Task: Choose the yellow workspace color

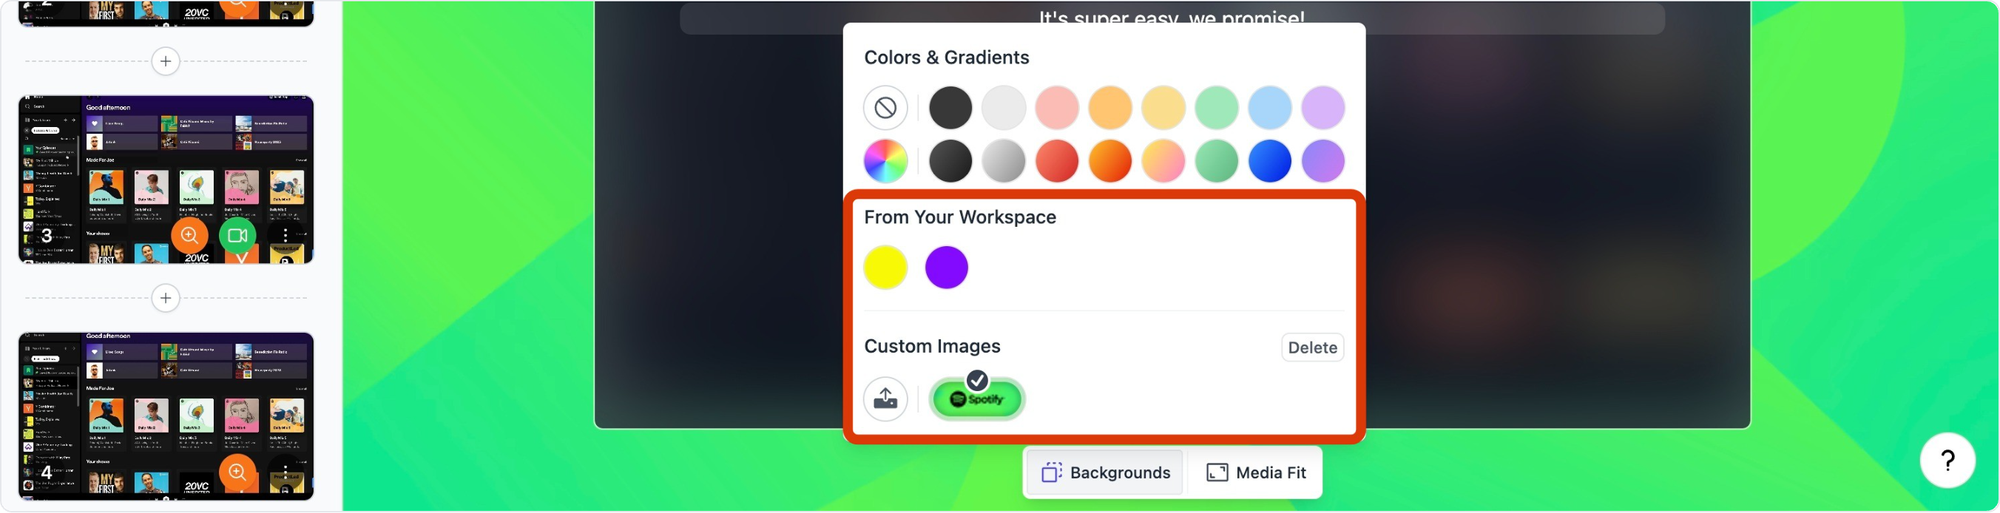Action: point(885,268)
